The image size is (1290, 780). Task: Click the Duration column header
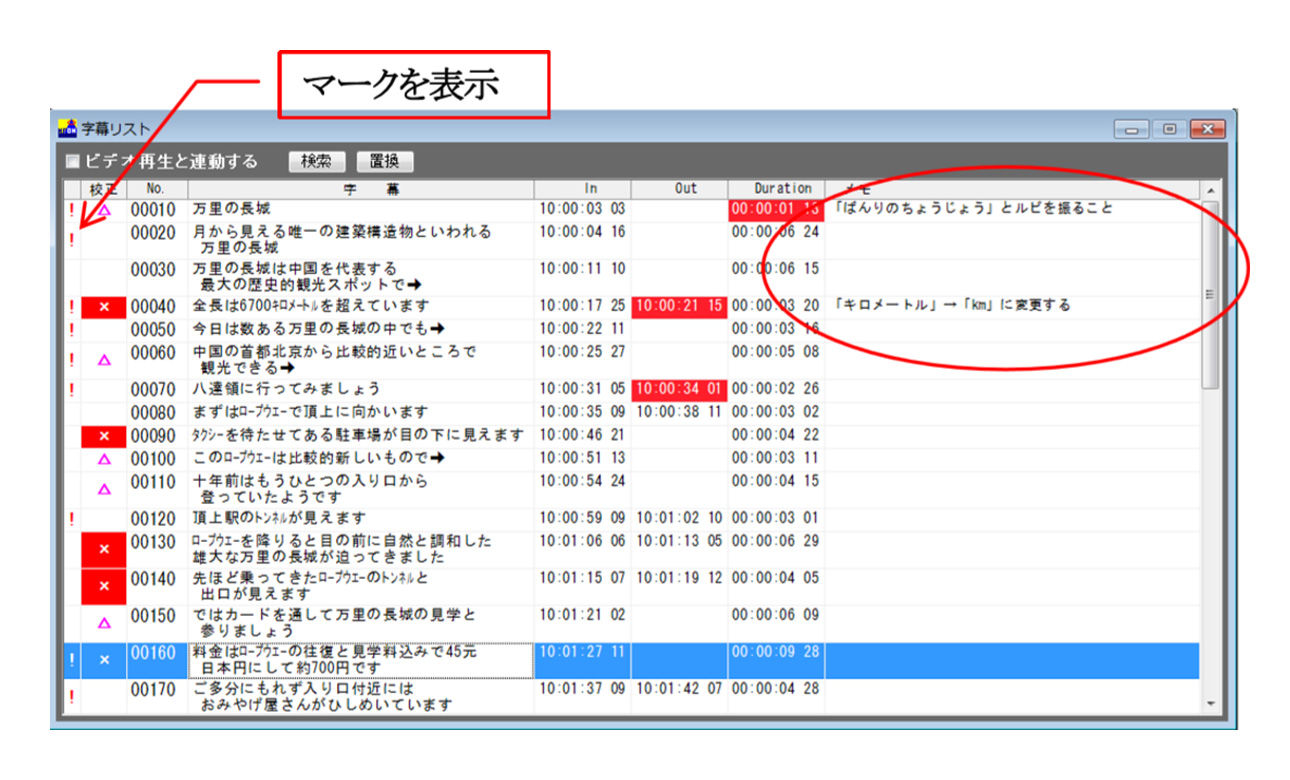[776, 188]
